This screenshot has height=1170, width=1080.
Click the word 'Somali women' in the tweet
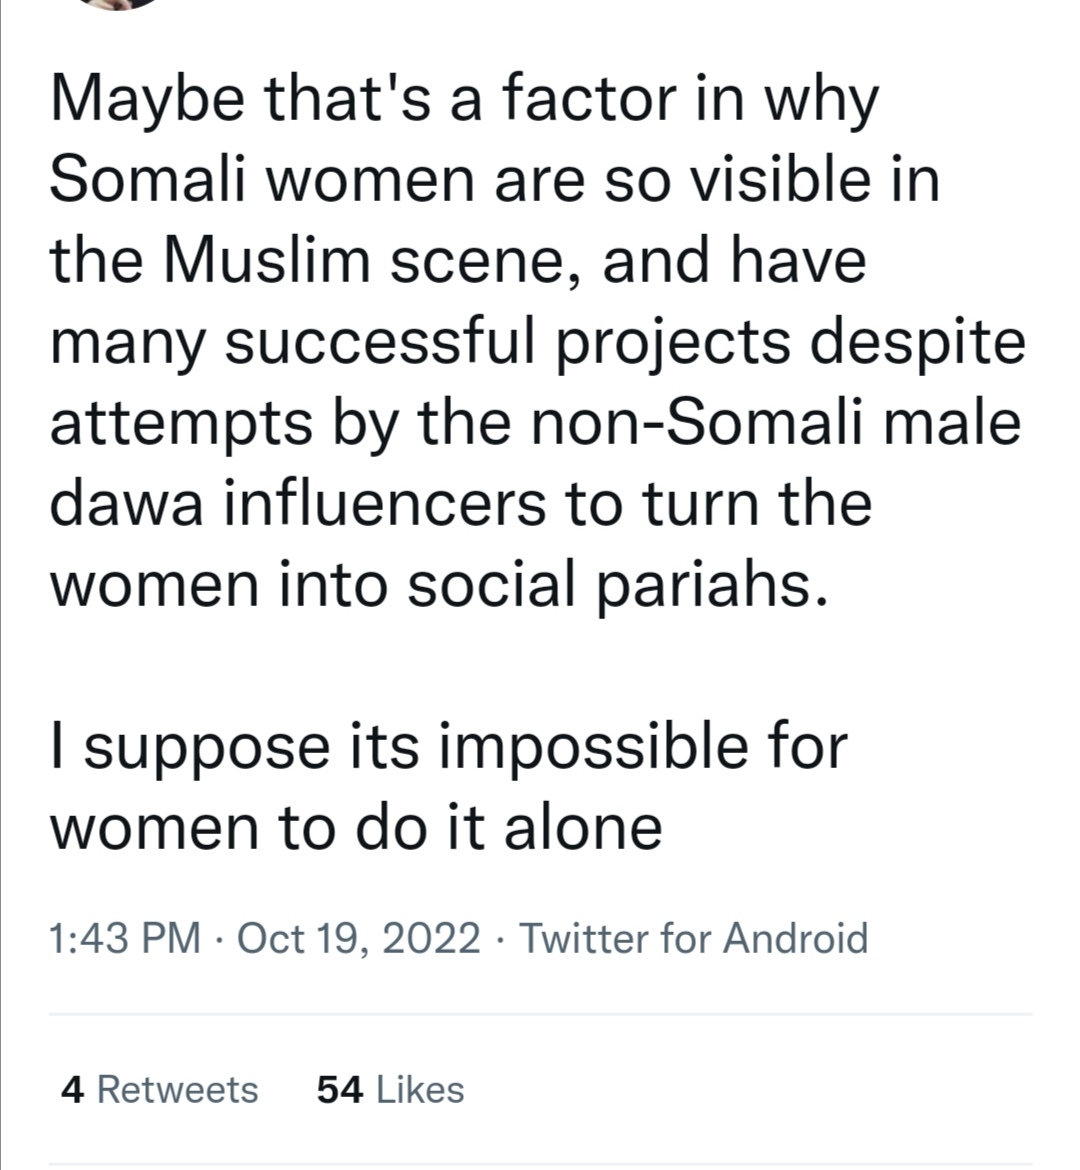point(262,181)
